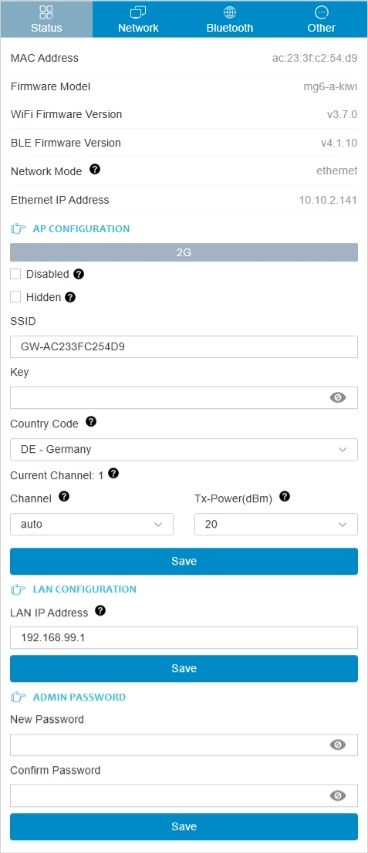368x853 pixels.
Task: Save the LAN IP address setting
Action: 184,669
